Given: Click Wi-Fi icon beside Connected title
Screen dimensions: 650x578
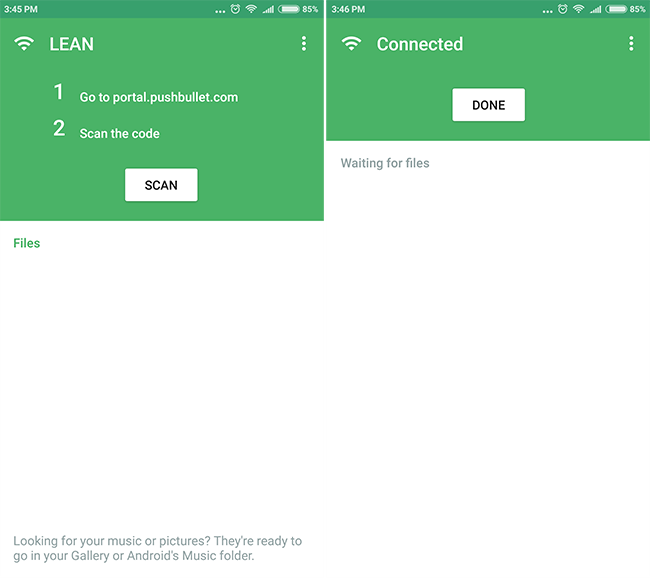Looking at the screenshot, I should (351, 43).
